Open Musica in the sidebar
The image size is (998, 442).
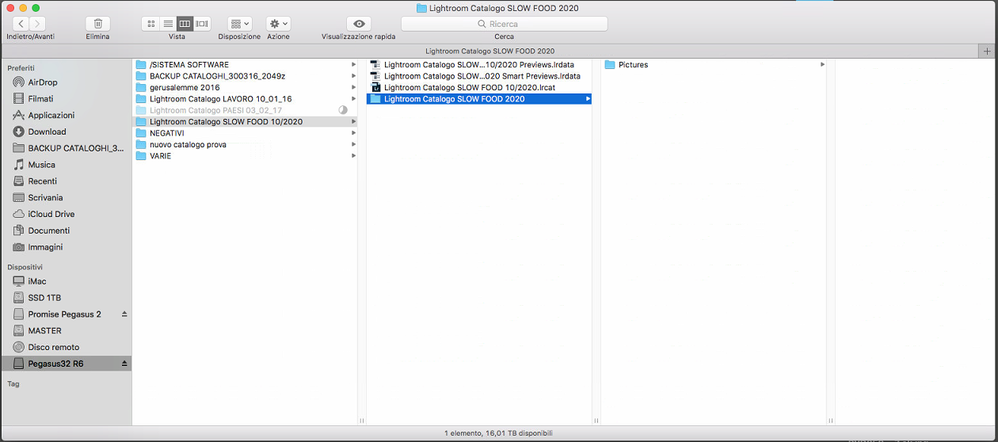[66, 165]
